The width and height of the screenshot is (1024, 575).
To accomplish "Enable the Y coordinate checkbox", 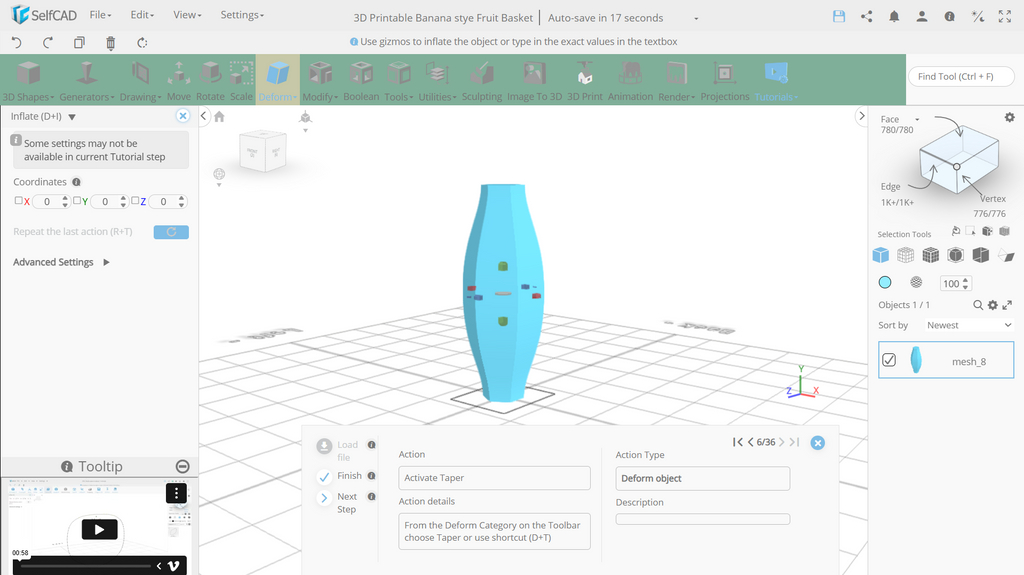I will [77, 201].
